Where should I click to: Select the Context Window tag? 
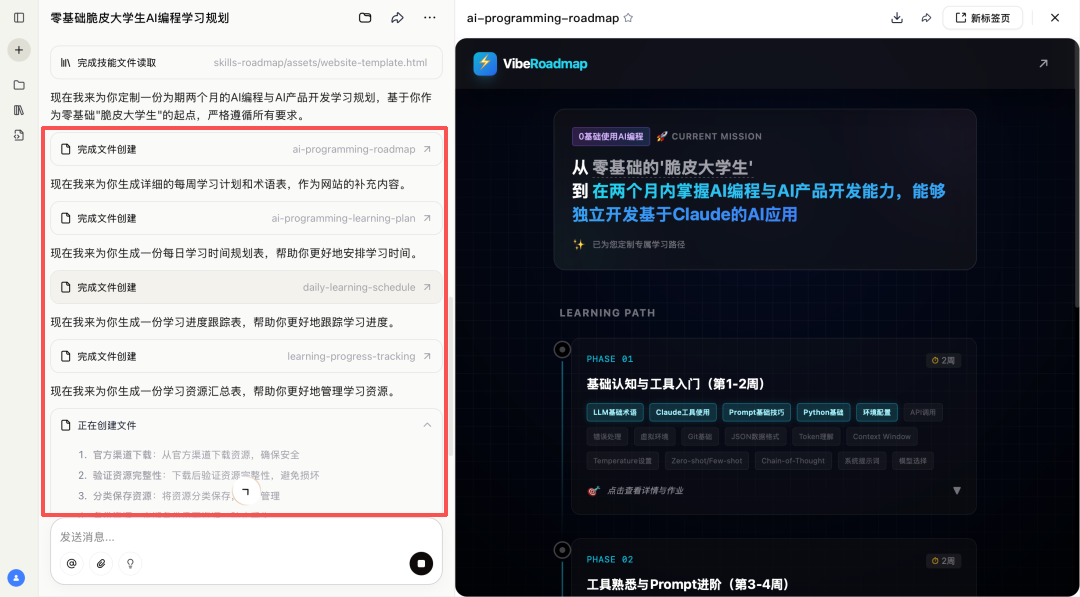[882, 437]
